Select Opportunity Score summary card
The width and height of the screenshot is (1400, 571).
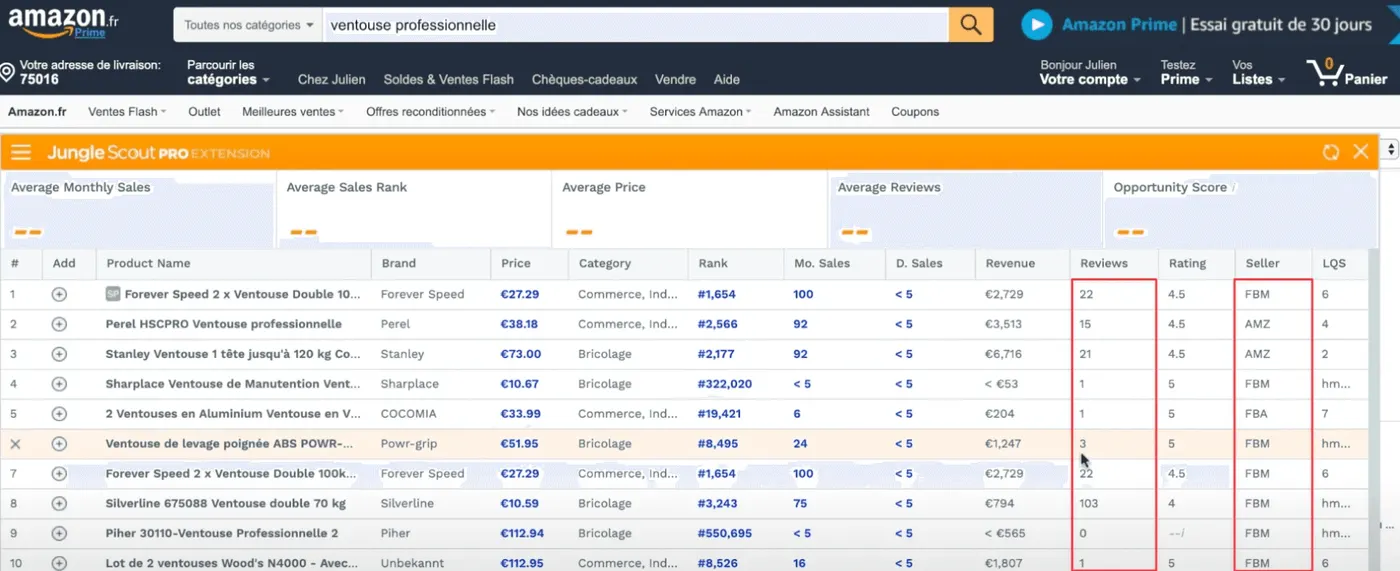point(1241,209)
